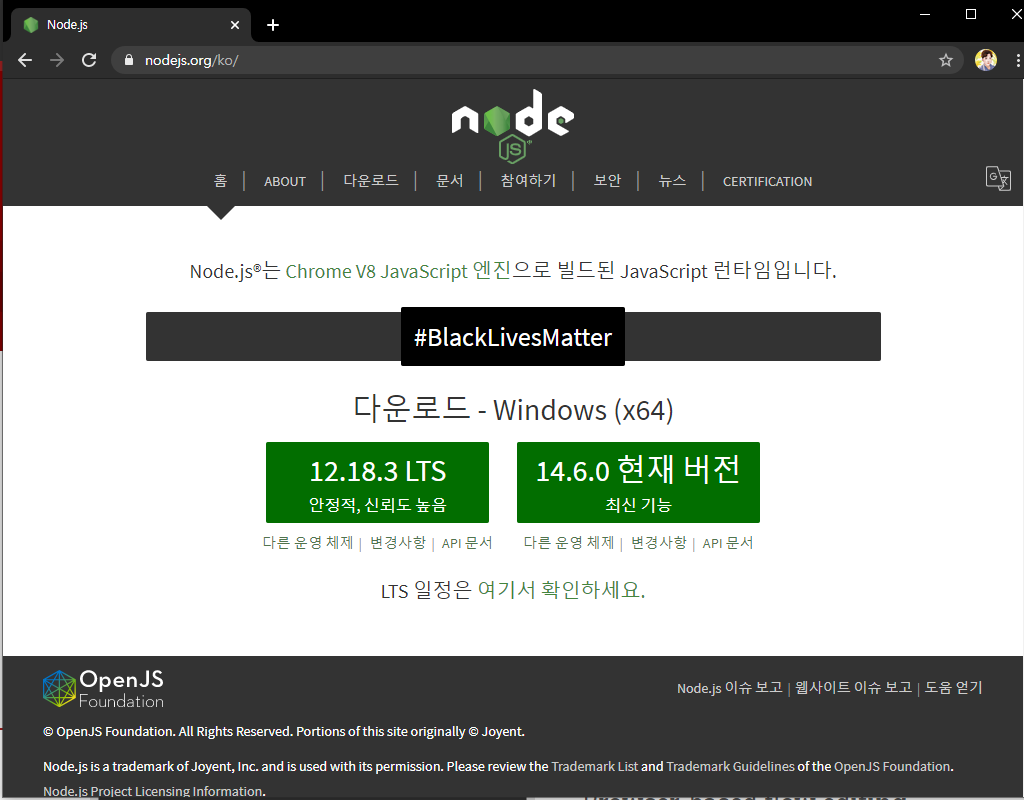Click the OpenJS Foundation logo

(x=103, y=688)
